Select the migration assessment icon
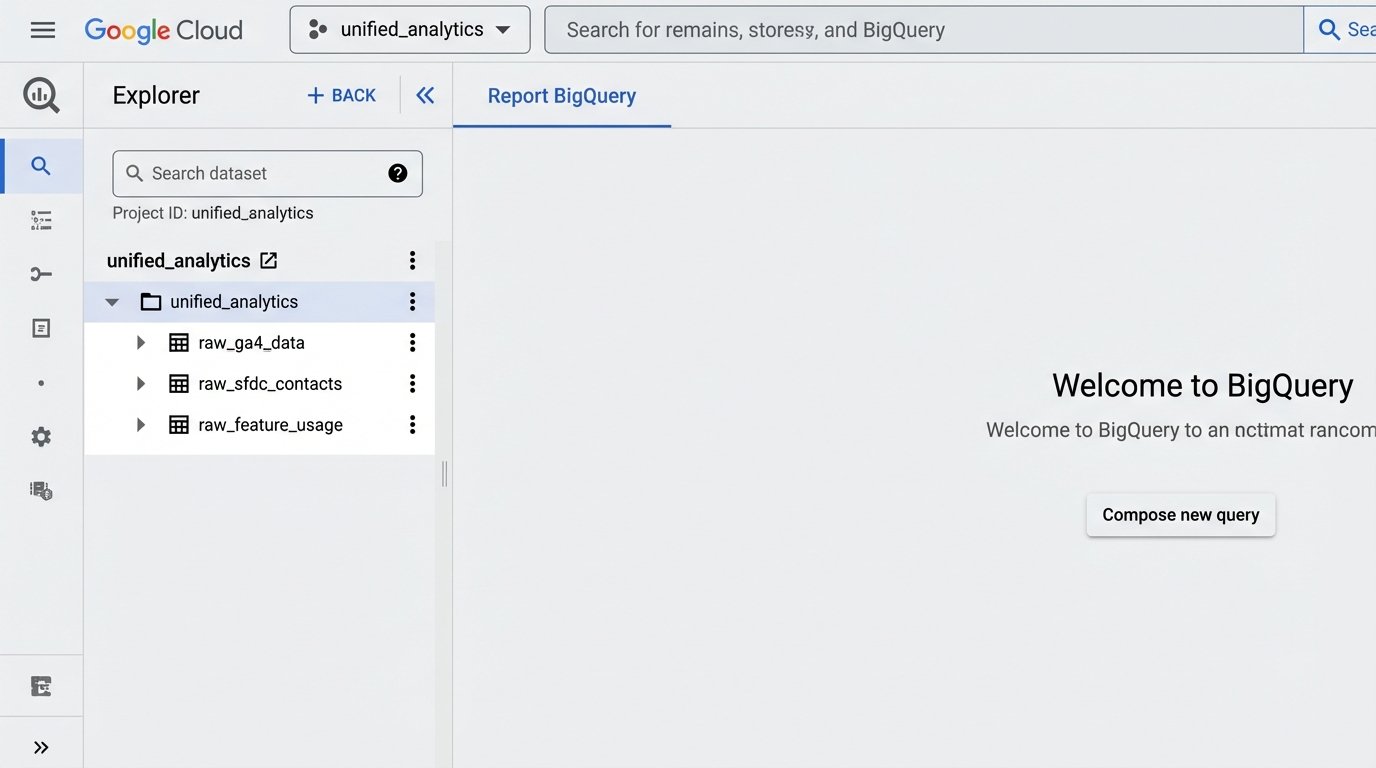This screenshot has width=1376, height=768. point(41,490)
